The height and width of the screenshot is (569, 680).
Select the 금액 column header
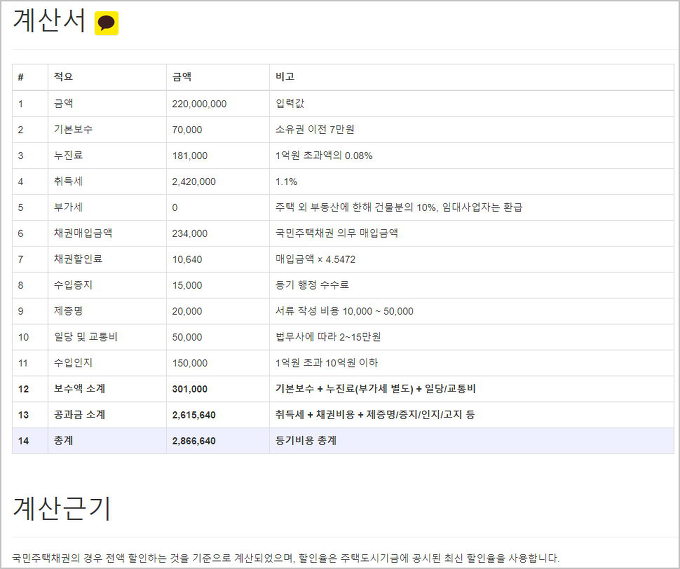coord(182,77)
